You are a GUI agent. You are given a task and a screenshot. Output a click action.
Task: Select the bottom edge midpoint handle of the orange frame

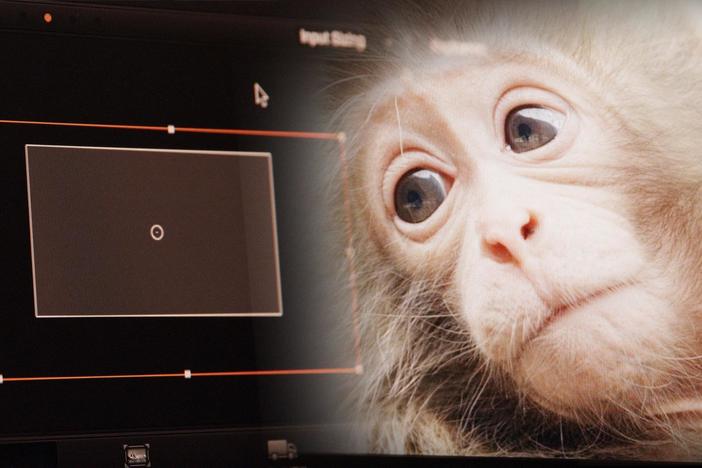pyautogui.click(x=188, y=374)
